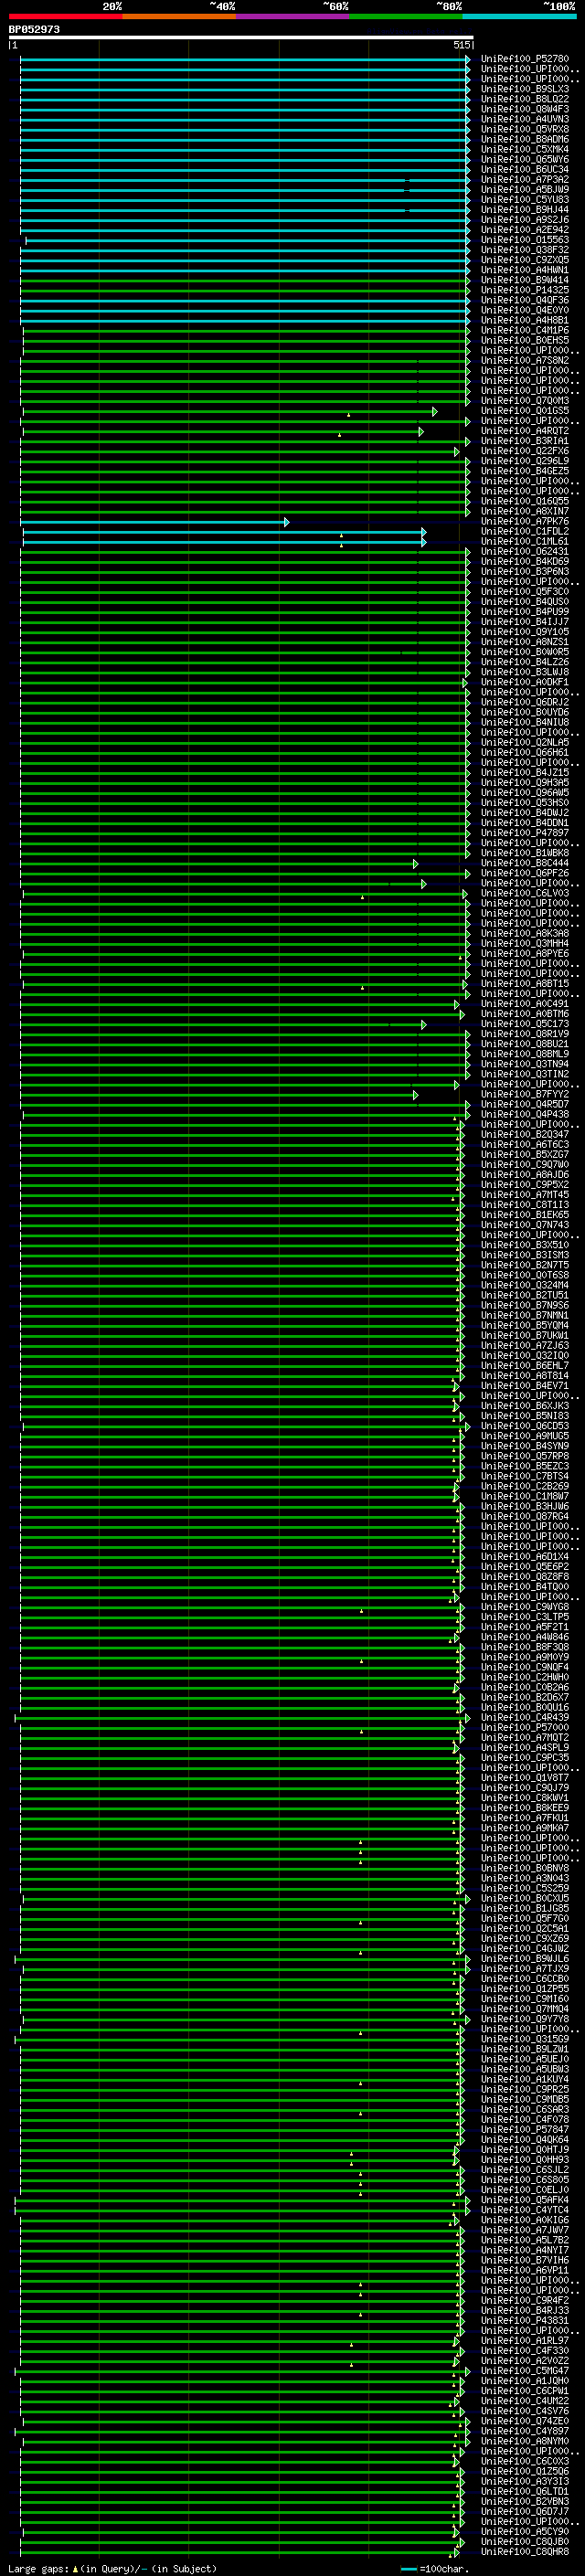Screen dimensions: 585x2576
Task: Select hit label UniRef100_A9S2J6
Action: 525,219
